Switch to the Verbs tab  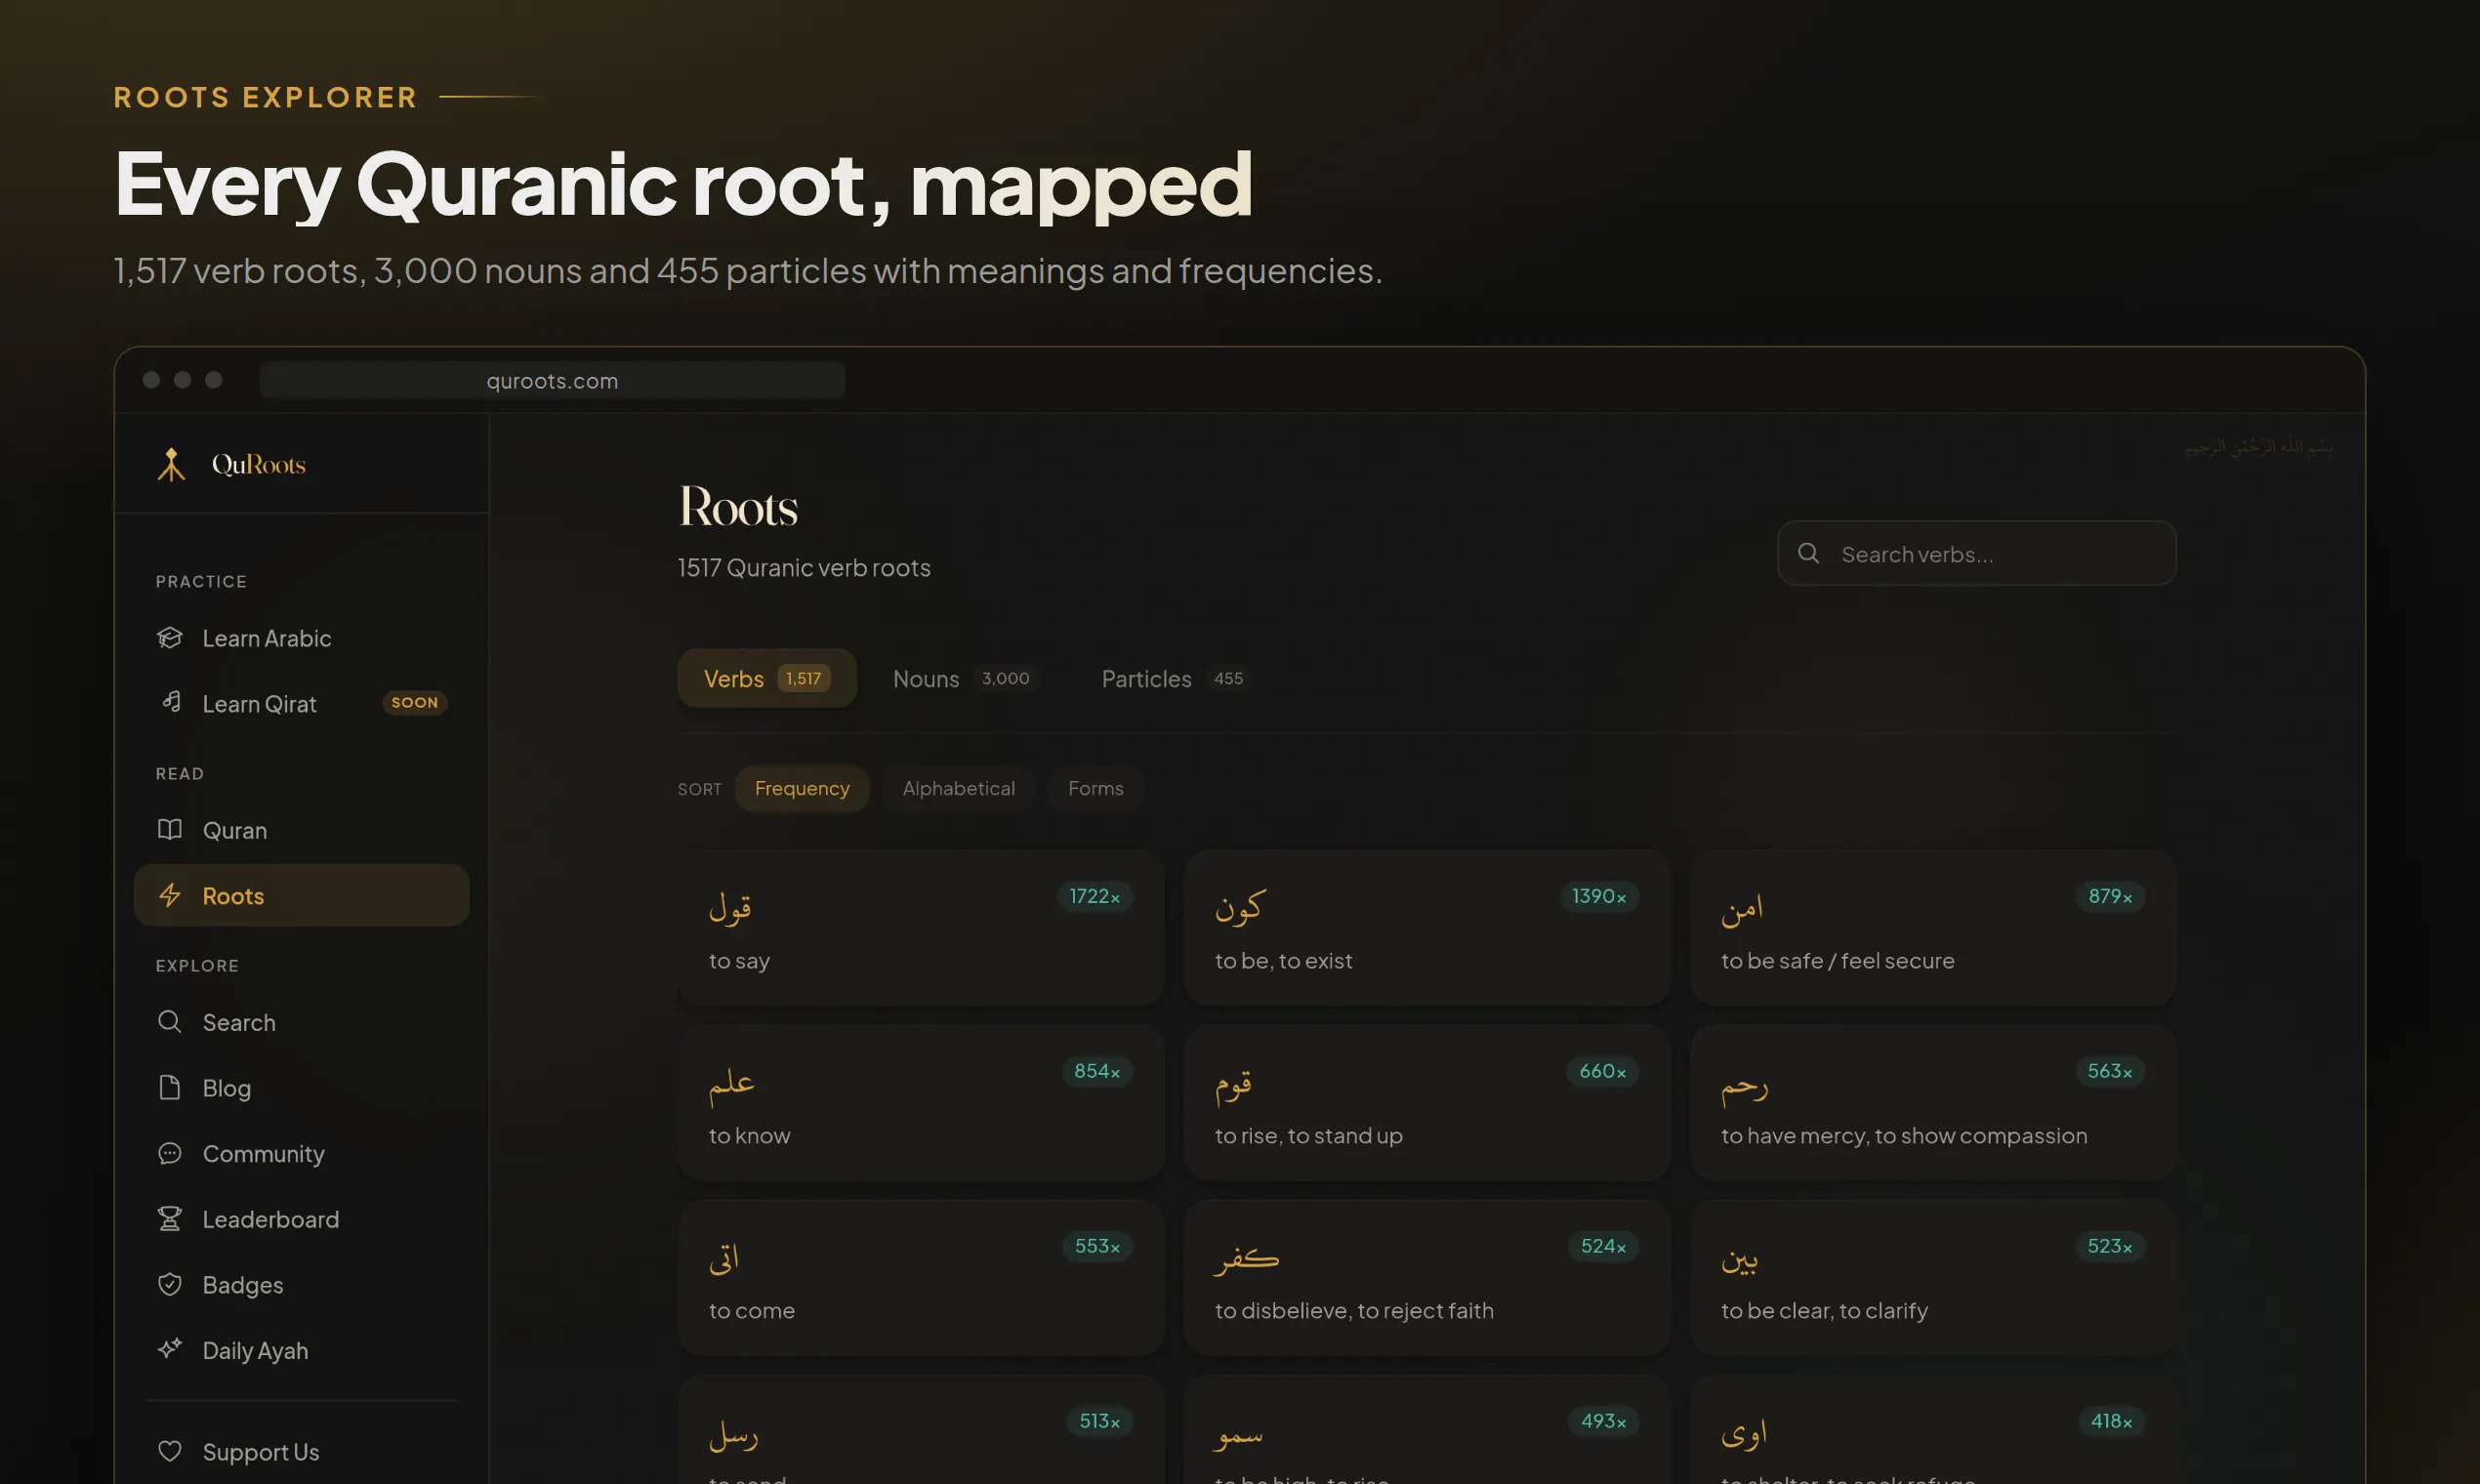[767, 678]
